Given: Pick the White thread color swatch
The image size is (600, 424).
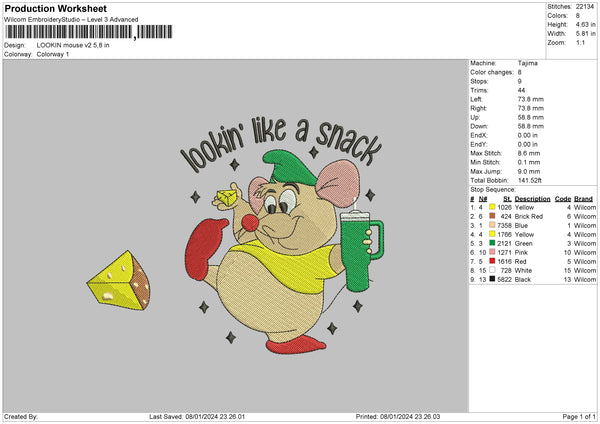Looking at the screenshot, I should click(x=492, y=270).
